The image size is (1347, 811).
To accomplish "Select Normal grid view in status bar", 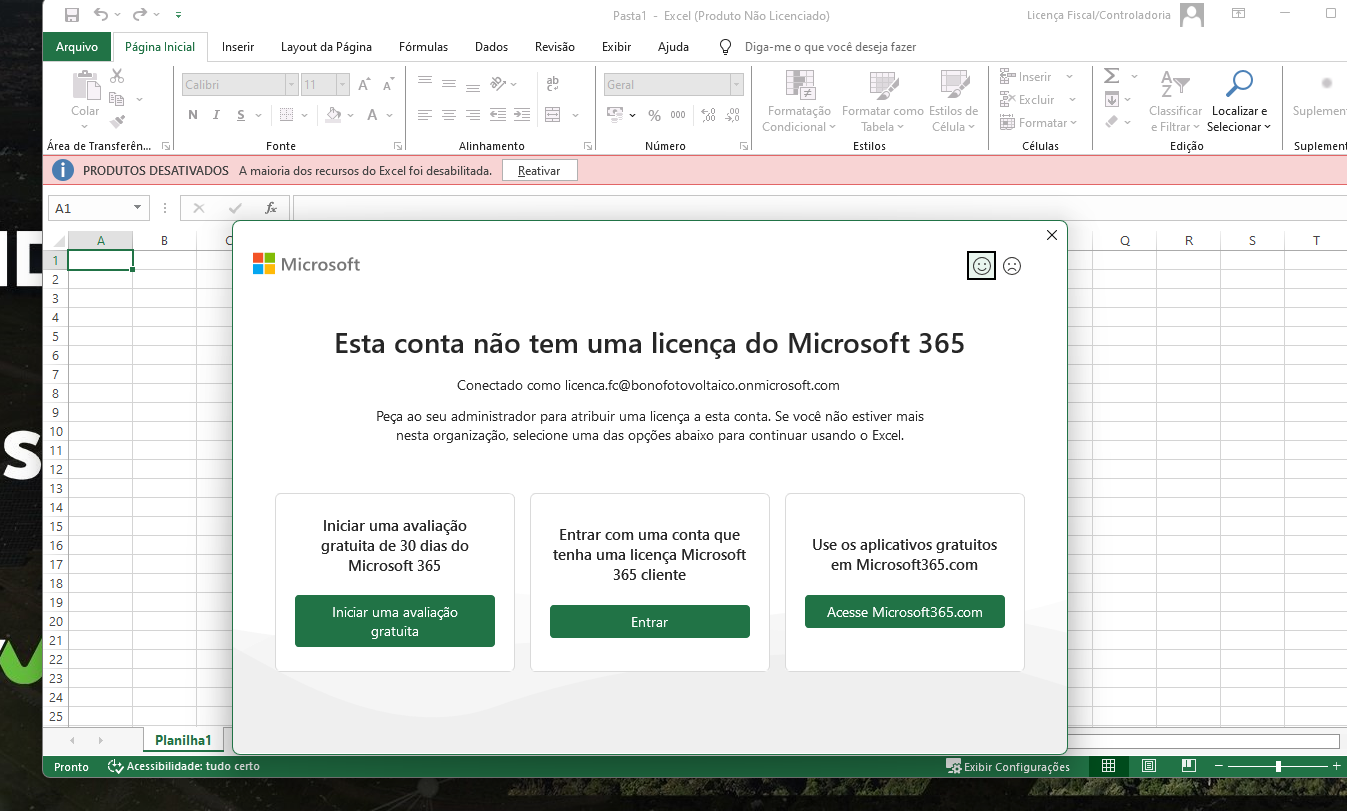I will point(1108,766).
